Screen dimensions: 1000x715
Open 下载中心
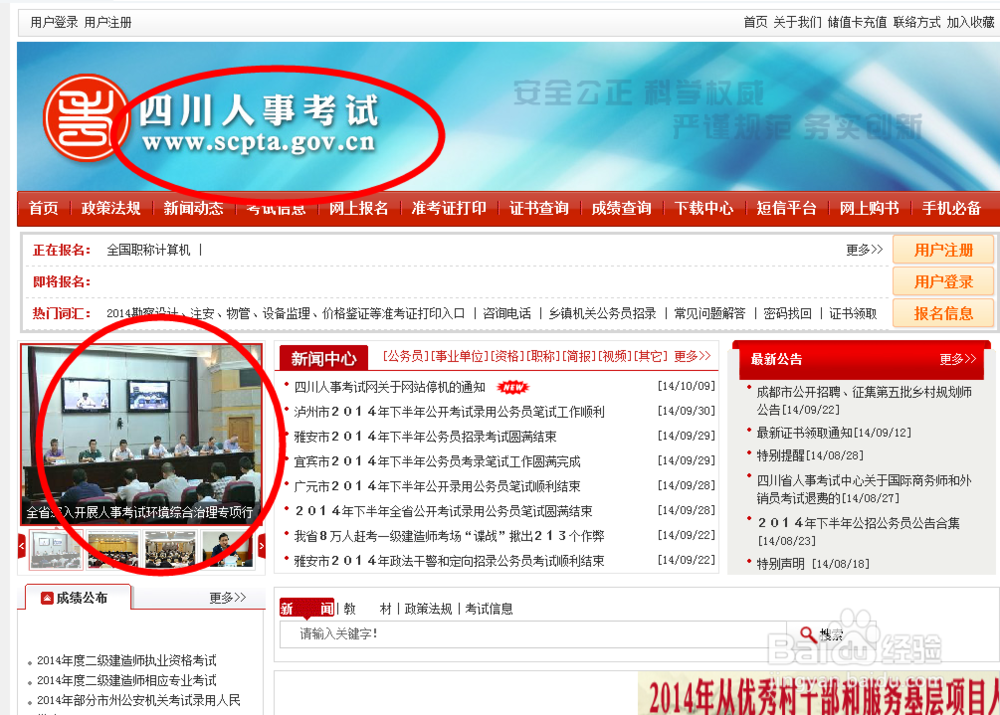coord(704,208)
